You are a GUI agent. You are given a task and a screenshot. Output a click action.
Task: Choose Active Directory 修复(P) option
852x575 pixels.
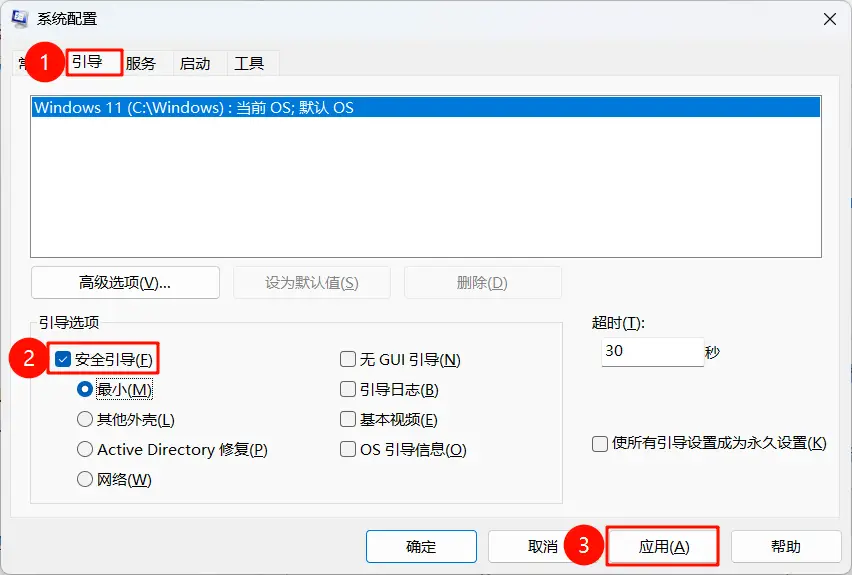point(85,449)
